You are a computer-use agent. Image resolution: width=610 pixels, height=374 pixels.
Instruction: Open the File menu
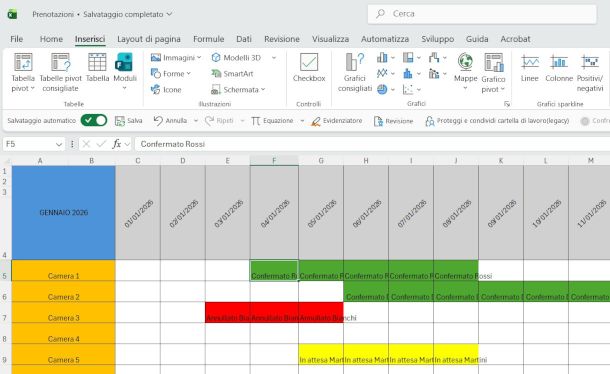point(16,39)
